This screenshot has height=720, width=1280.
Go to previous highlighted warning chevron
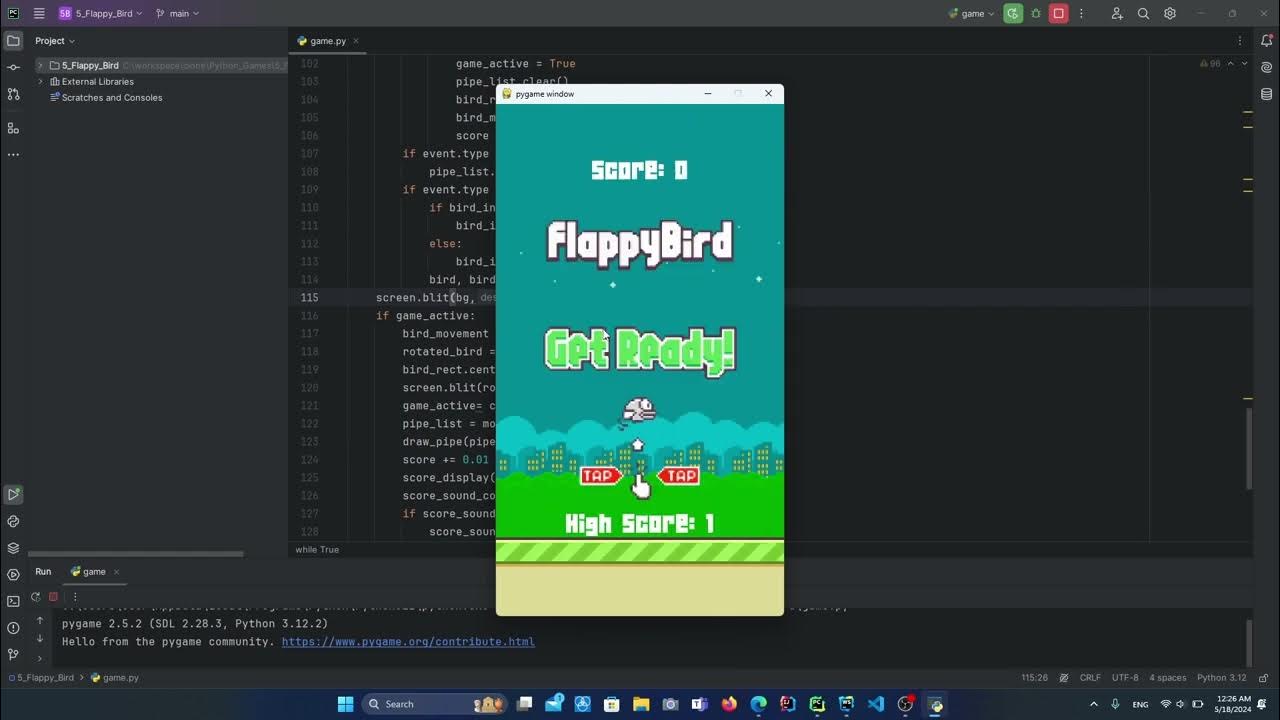pyautogui.click(x=1230, y=63)
